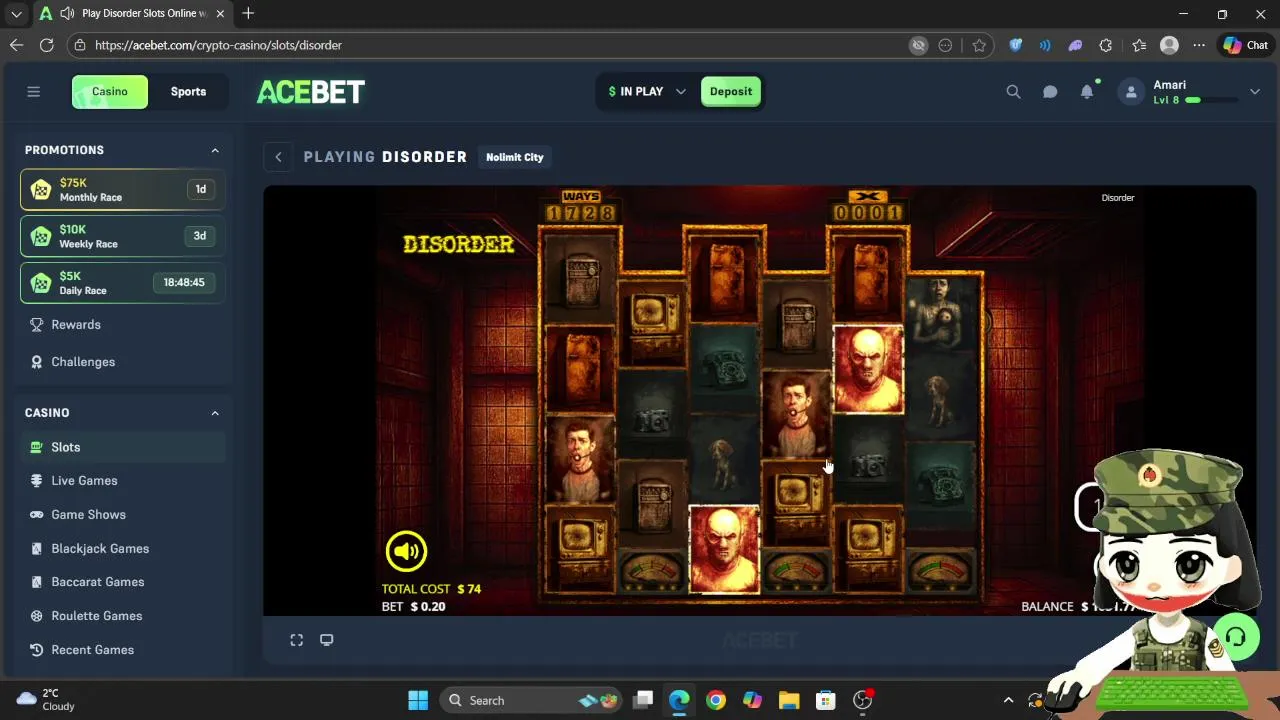
Task: Open Microsoft Store from the taskbar
Action: (826, 700)
